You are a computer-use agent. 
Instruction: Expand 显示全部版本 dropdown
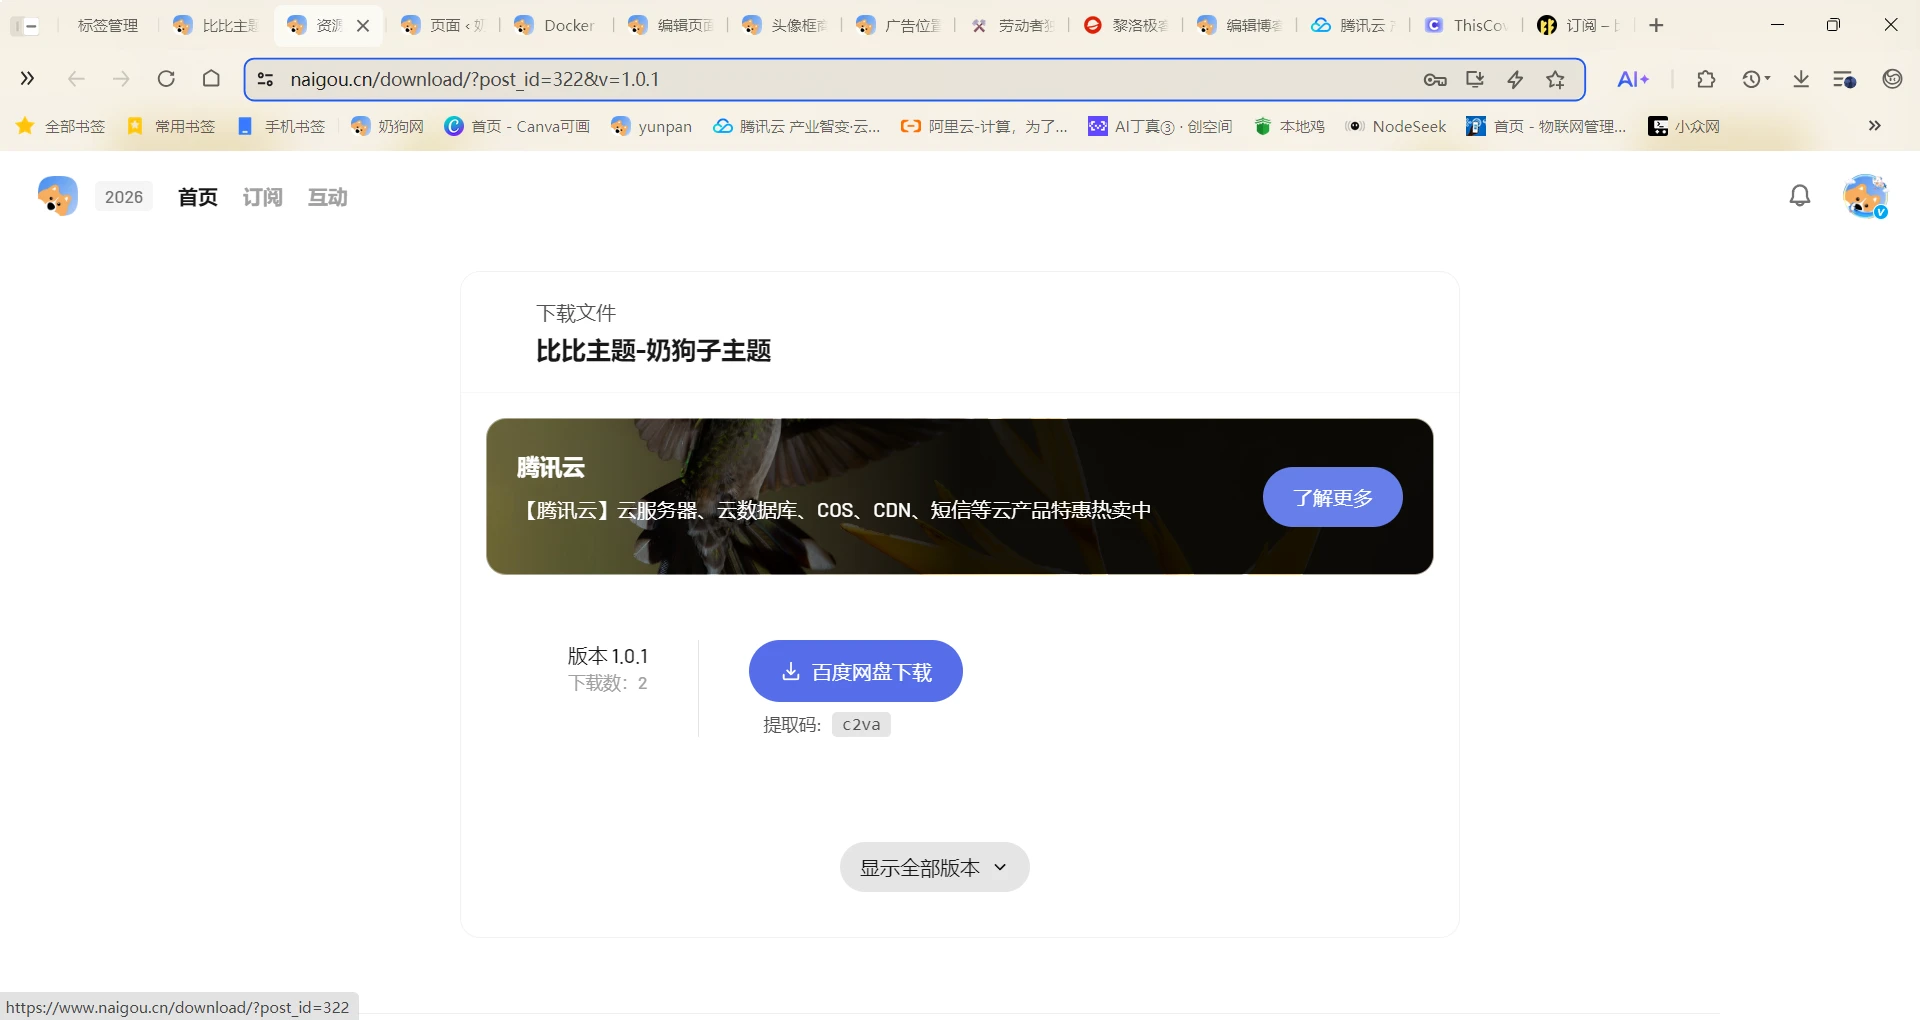pyautogui.click(x=935, y=867)
